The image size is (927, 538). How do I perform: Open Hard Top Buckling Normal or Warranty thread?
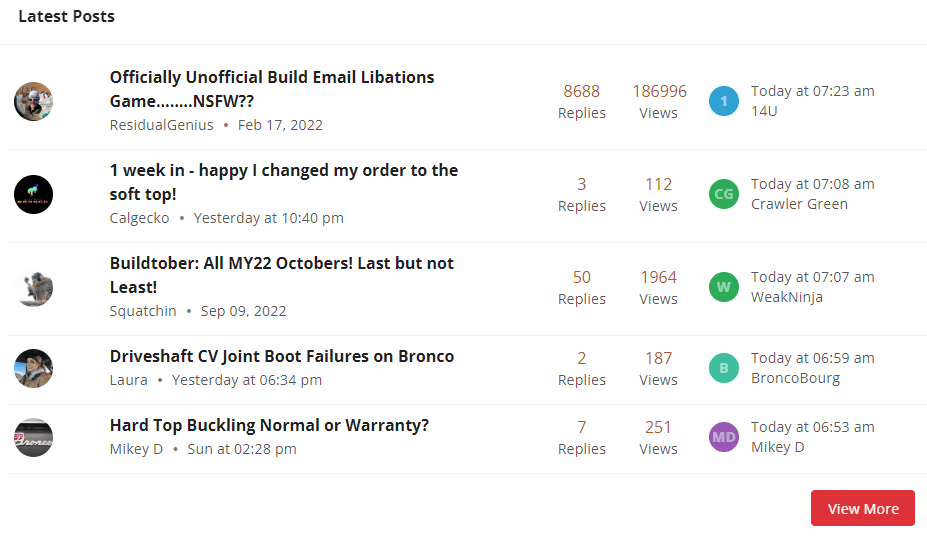click(x=269, y=426)
